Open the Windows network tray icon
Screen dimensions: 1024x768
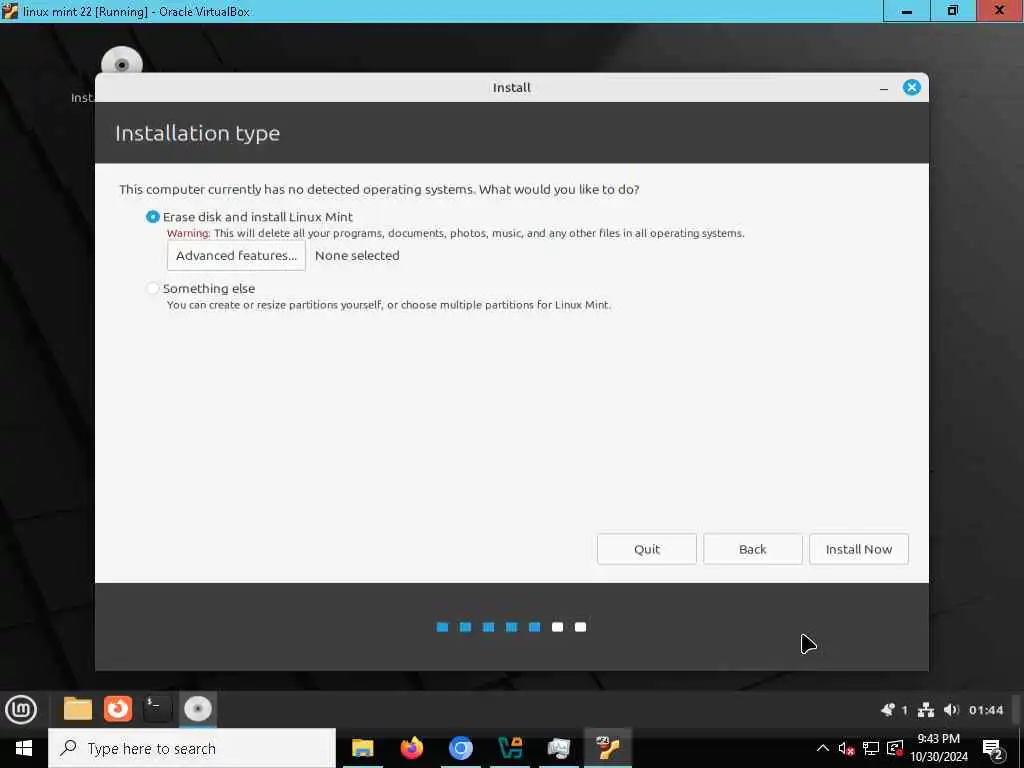point(871,748)
